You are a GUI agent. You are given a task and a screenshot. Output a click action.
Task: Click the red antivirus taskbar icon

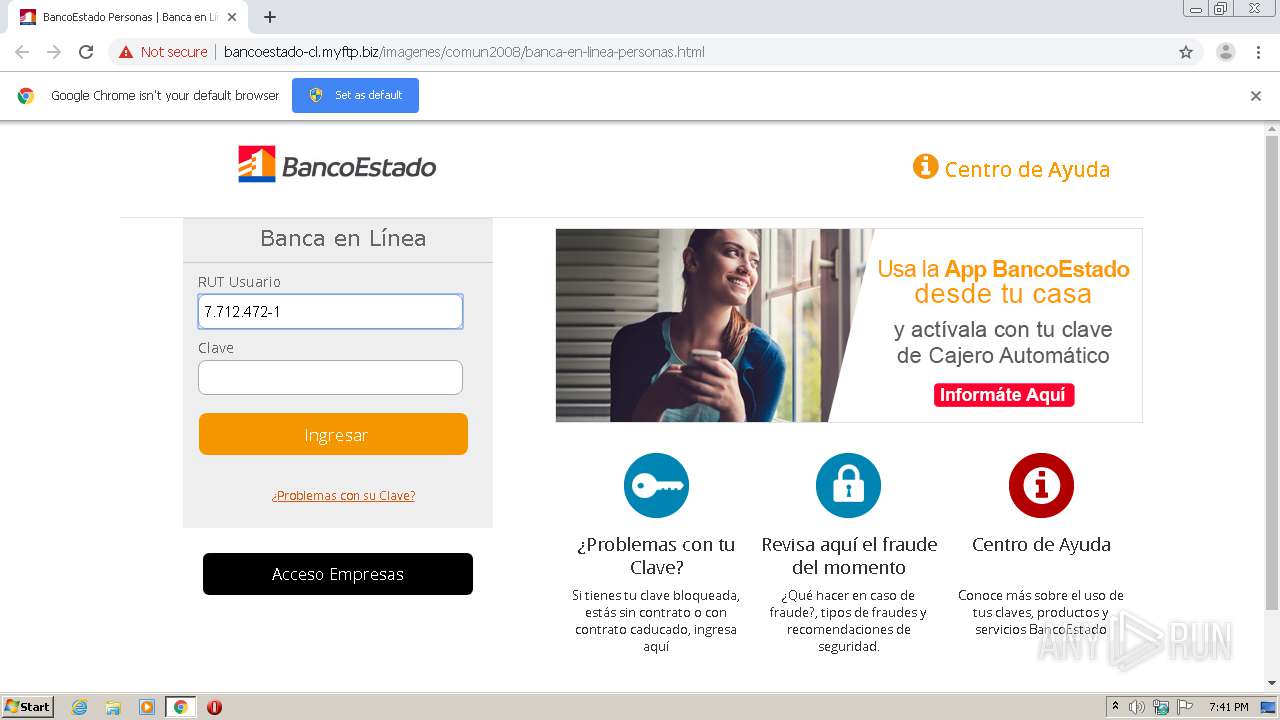214,707
